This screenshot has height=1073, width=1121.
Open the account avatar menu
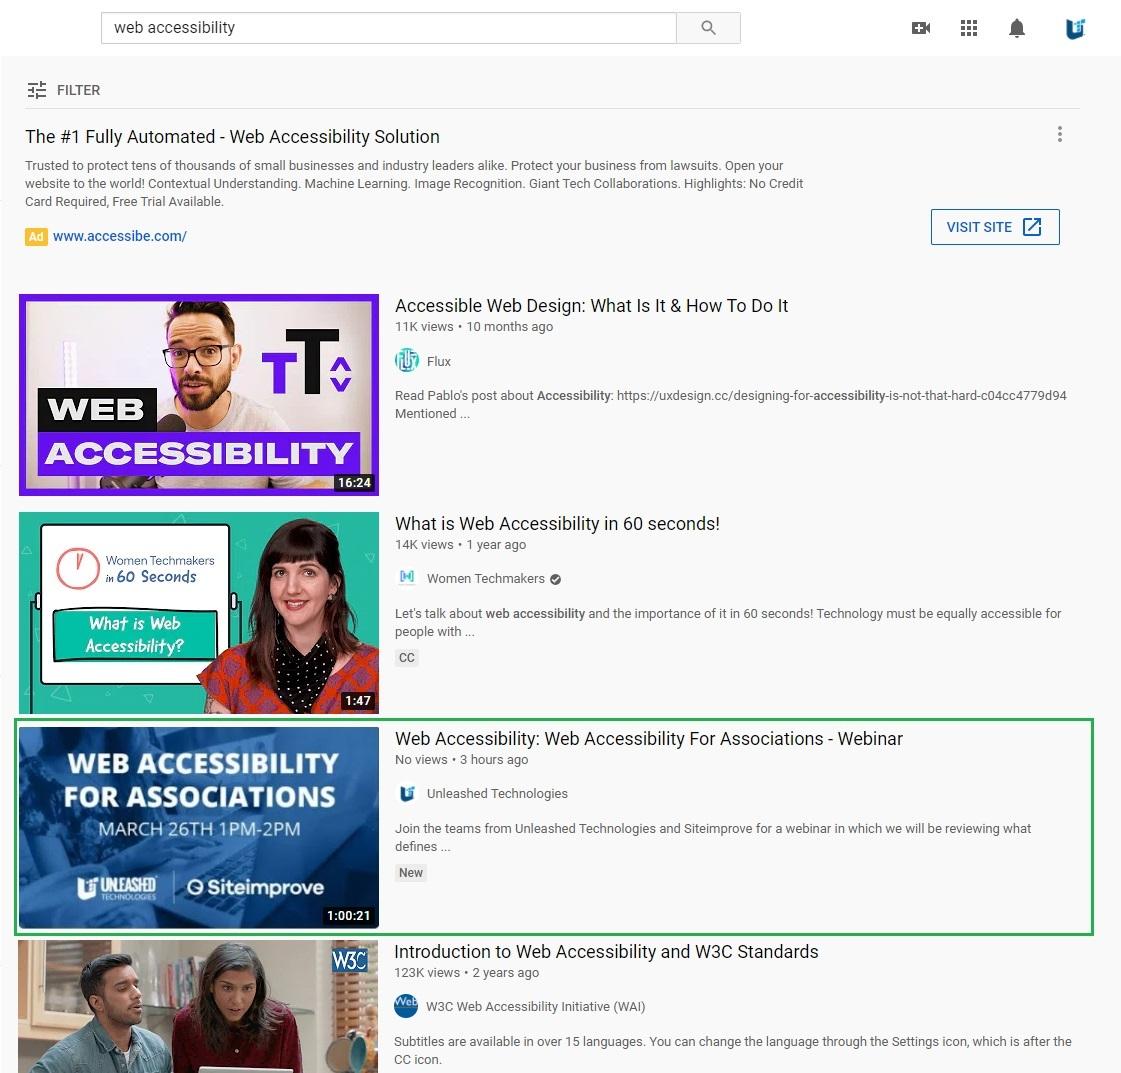pos(1075,29)
